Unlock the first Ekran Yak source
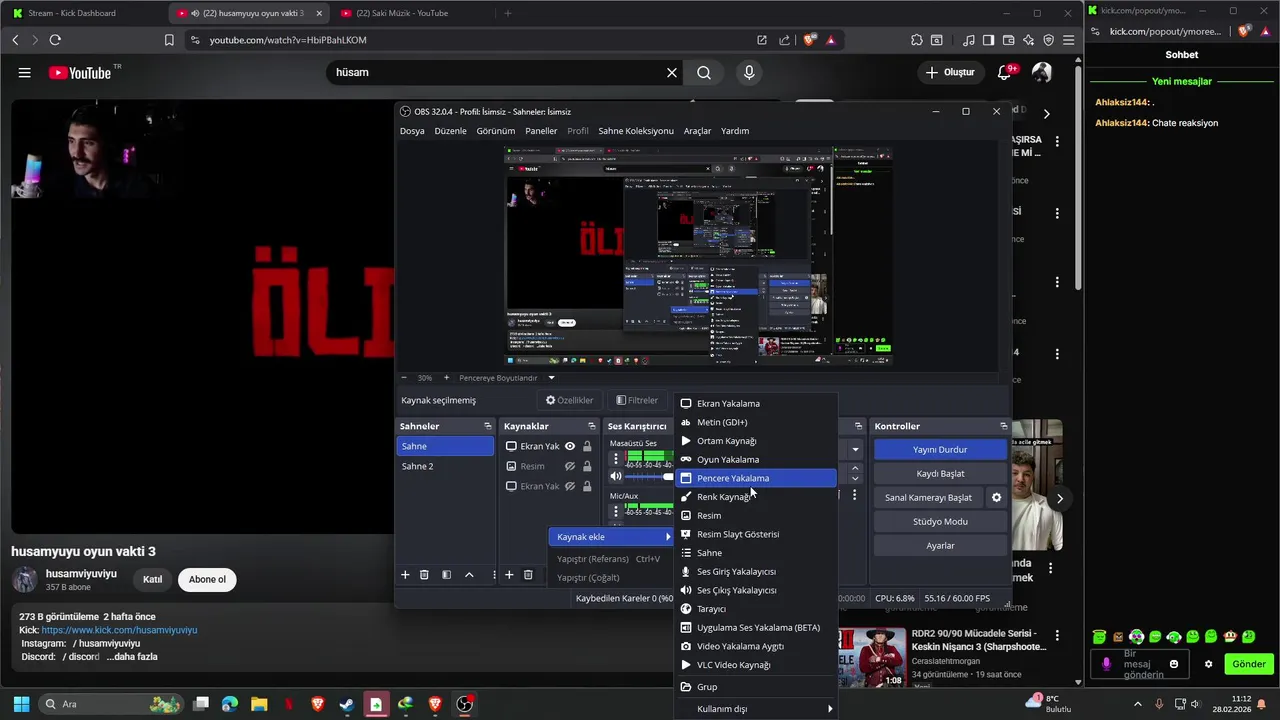The height and width of the screenshot is (720, 1280). pyautogui.click(x=587, y=447)
